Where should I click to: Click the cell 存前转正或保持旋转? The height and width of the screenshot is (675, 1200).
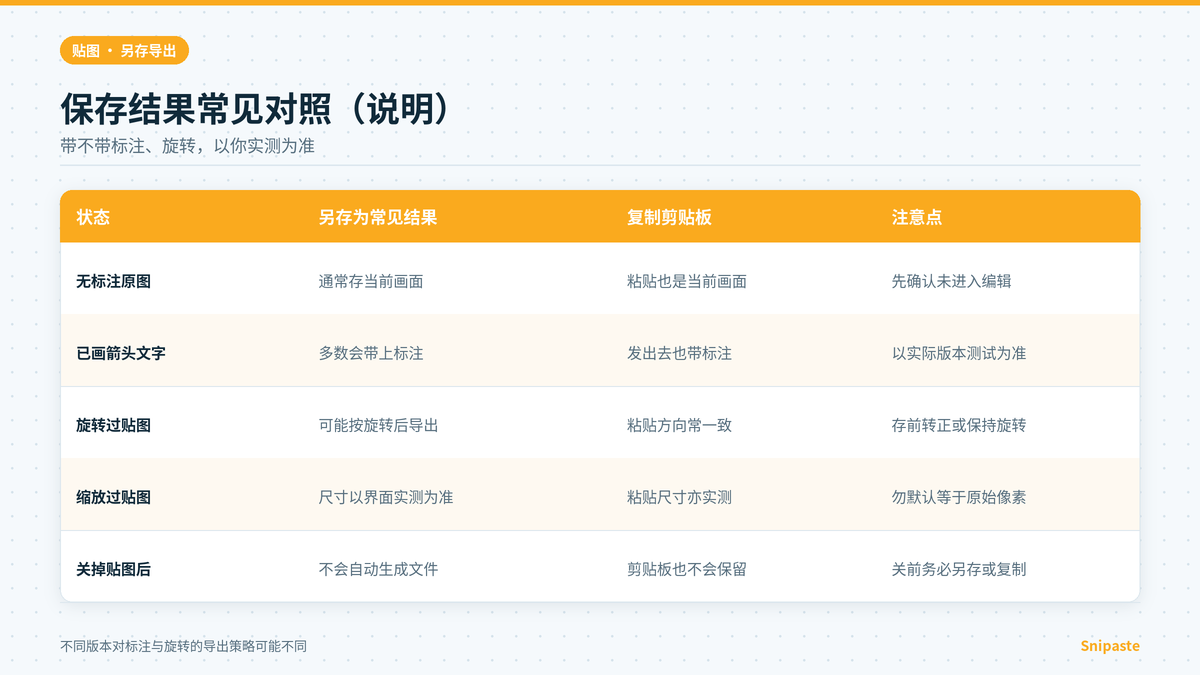point(959,425)
